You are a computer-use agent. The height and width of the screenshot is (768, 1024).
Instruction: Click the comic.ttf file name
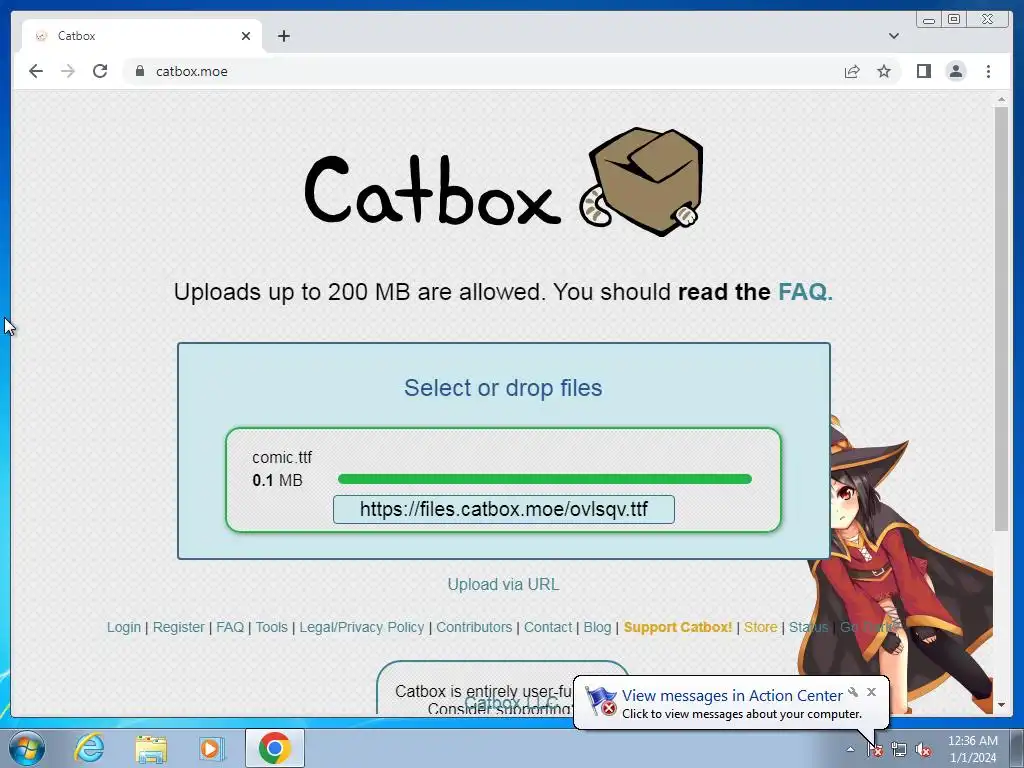pyautogui.click(x=282, y=457)
